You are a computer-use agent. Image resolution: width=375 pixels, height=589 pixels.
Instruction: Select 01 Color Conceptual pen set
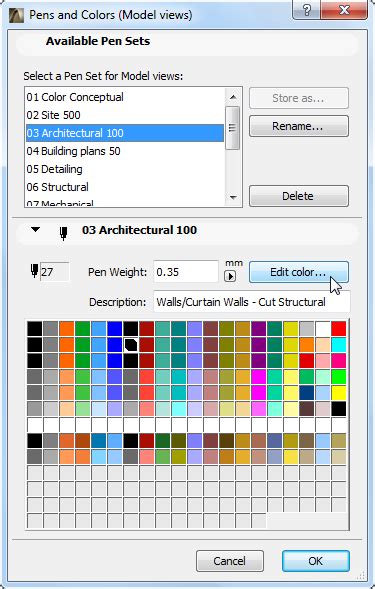(125, 97)
